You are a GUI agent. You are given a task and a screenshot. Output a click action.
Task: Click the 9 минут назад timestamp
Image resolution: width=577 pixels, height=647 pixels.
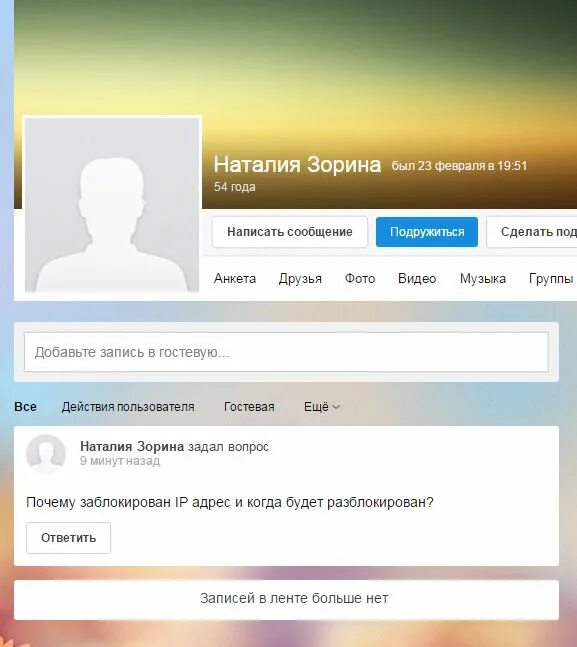(x=120, y=461)
